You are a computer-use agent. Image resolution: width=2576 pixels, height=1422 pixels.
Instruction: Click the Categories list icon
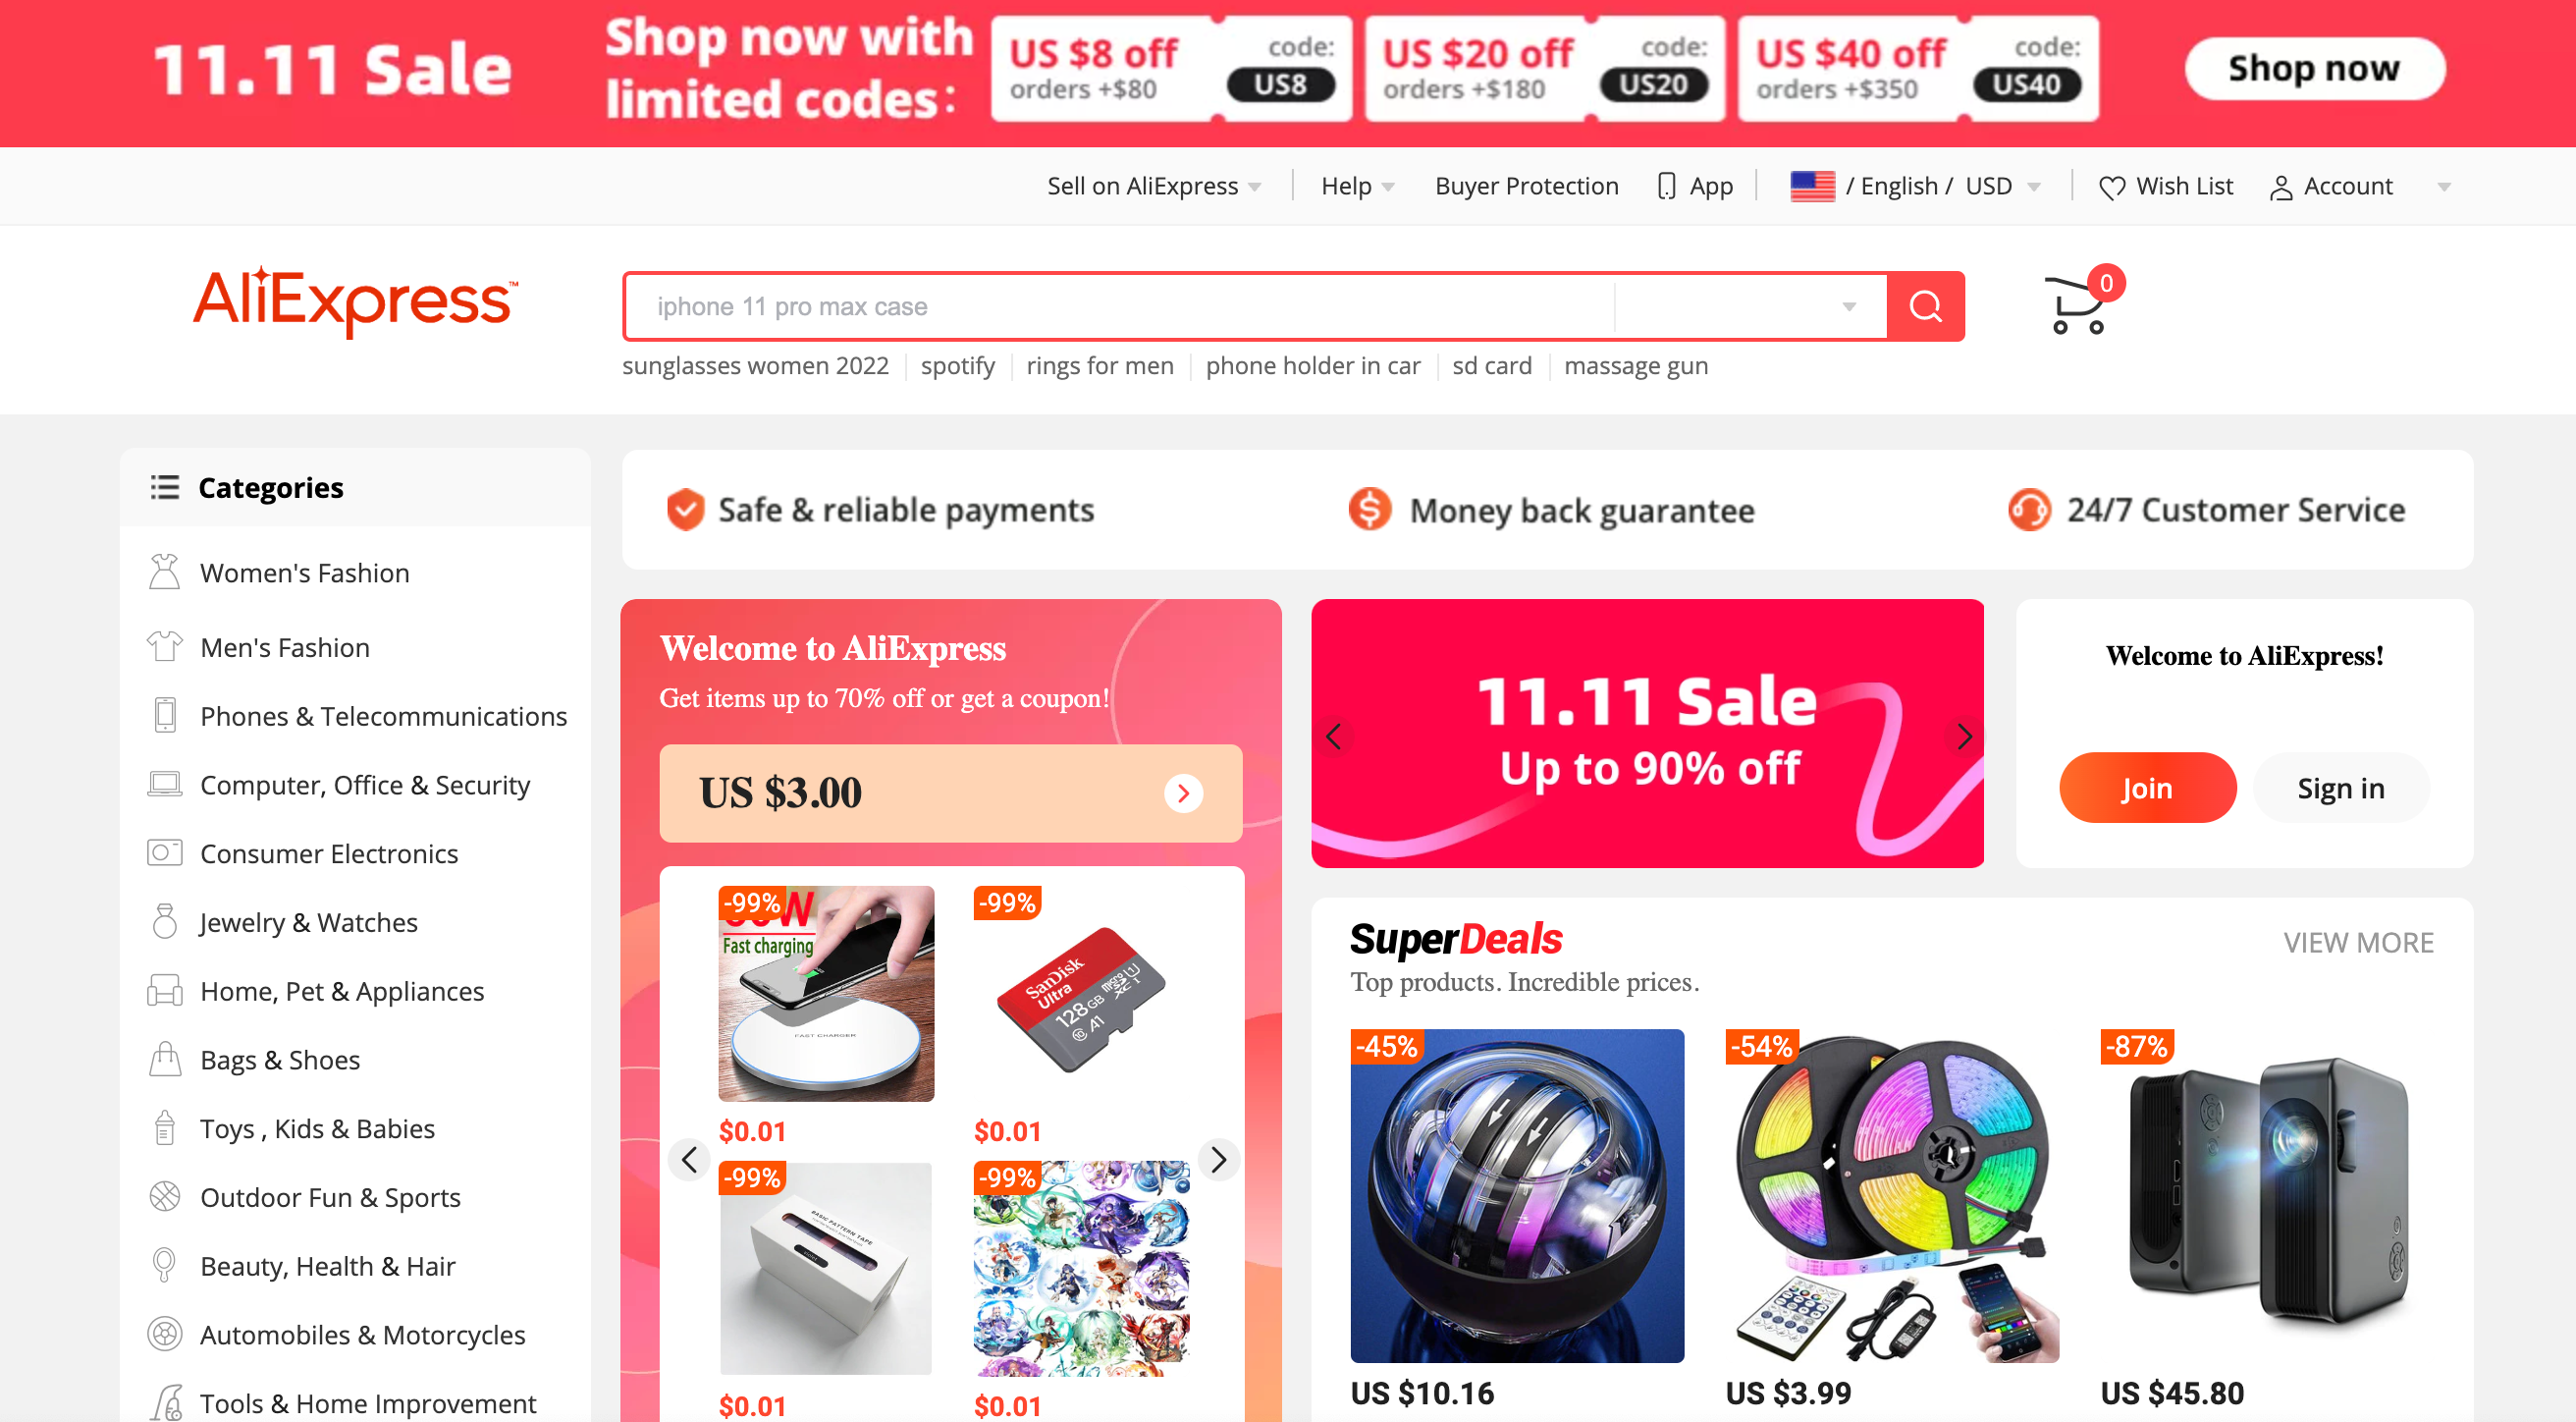[x=164, y=487]
